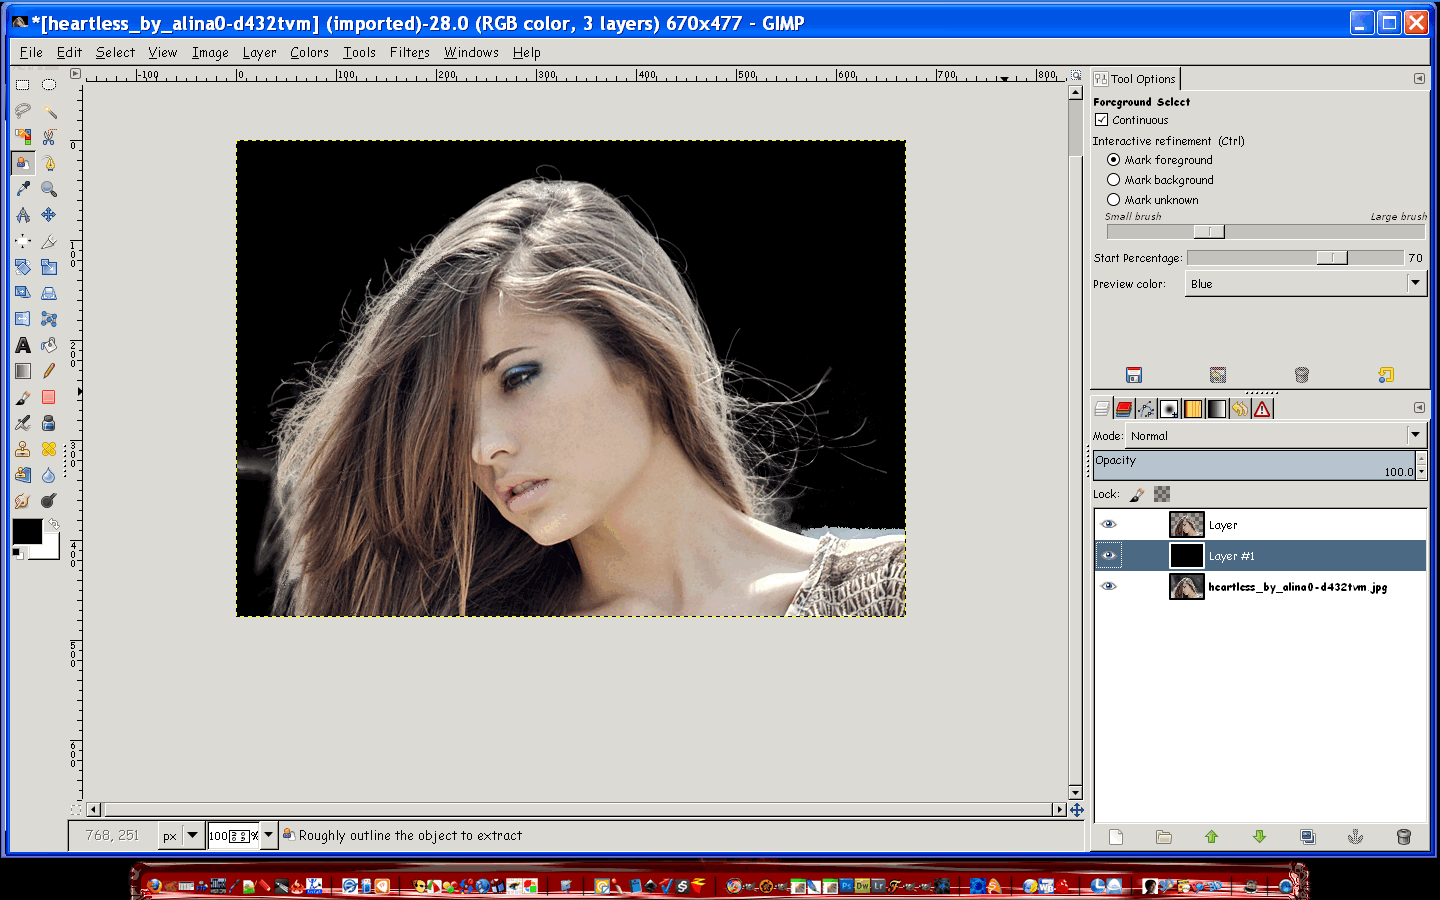The image size is (1440, 900).
Task: Open image menu triangle at ruler corner
Action: click(75, 74)
